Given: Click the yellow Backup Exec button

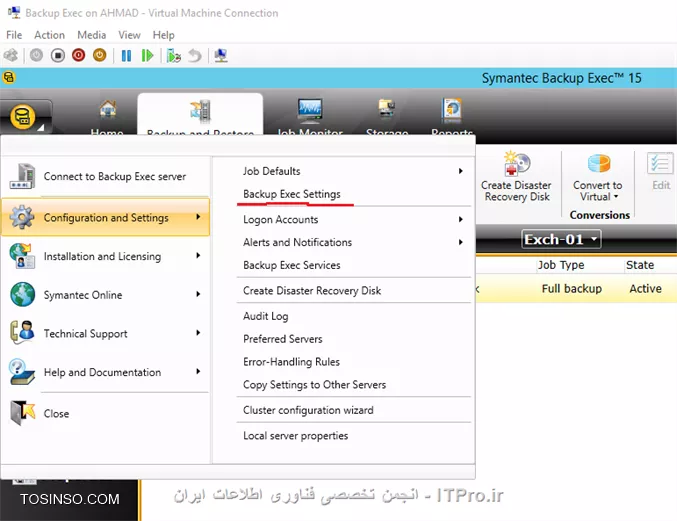Looking at the screenshot, I should (22, 116).
